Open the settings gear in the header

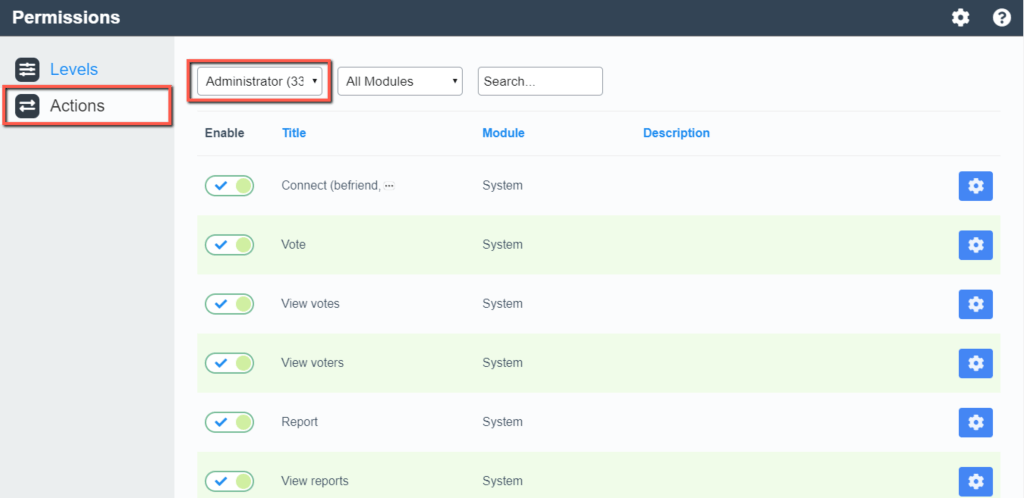pyautogui.click(x=960, y=18)
